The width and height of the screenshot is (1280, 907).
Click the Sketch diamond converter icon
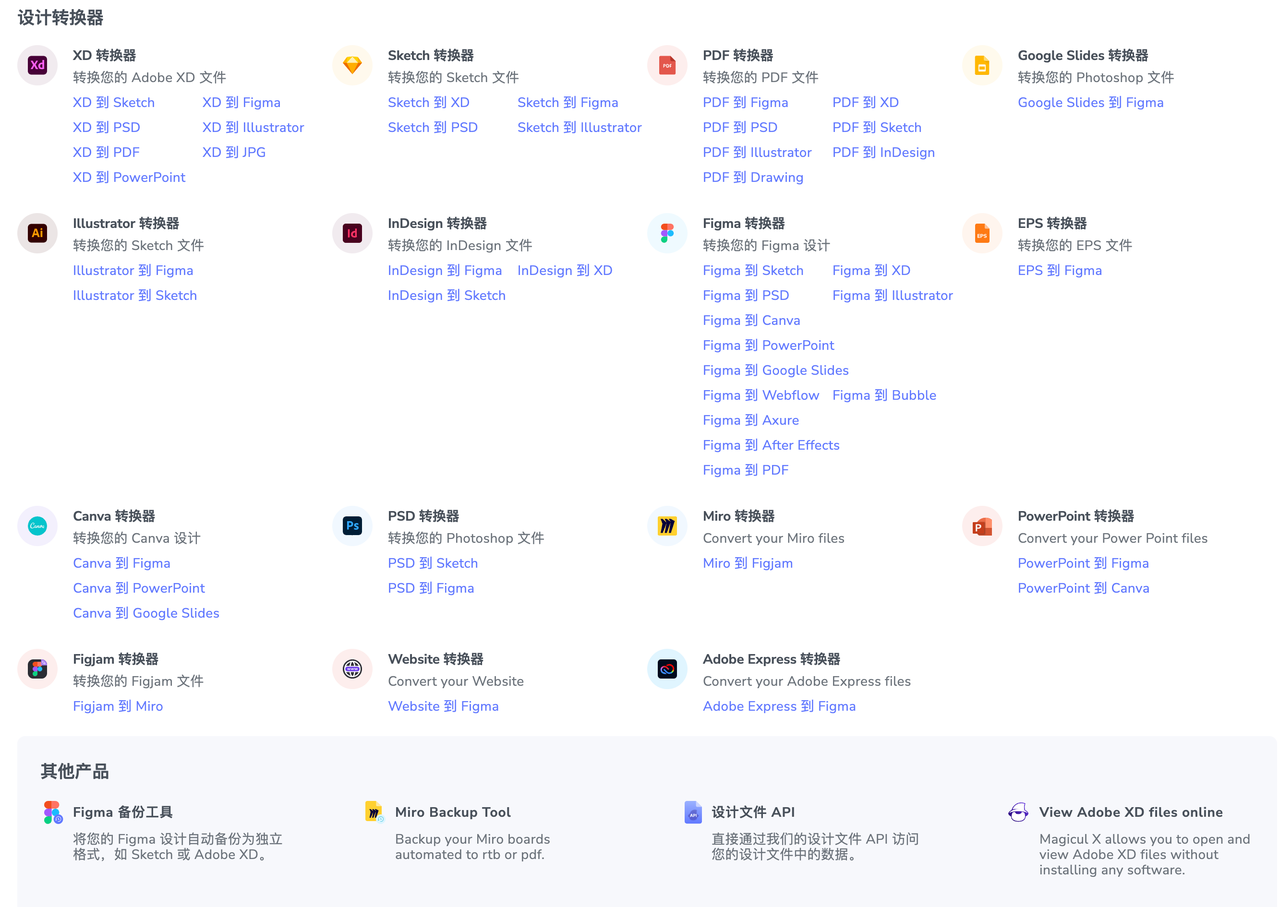pyautogui.click(x=352, y=66)
